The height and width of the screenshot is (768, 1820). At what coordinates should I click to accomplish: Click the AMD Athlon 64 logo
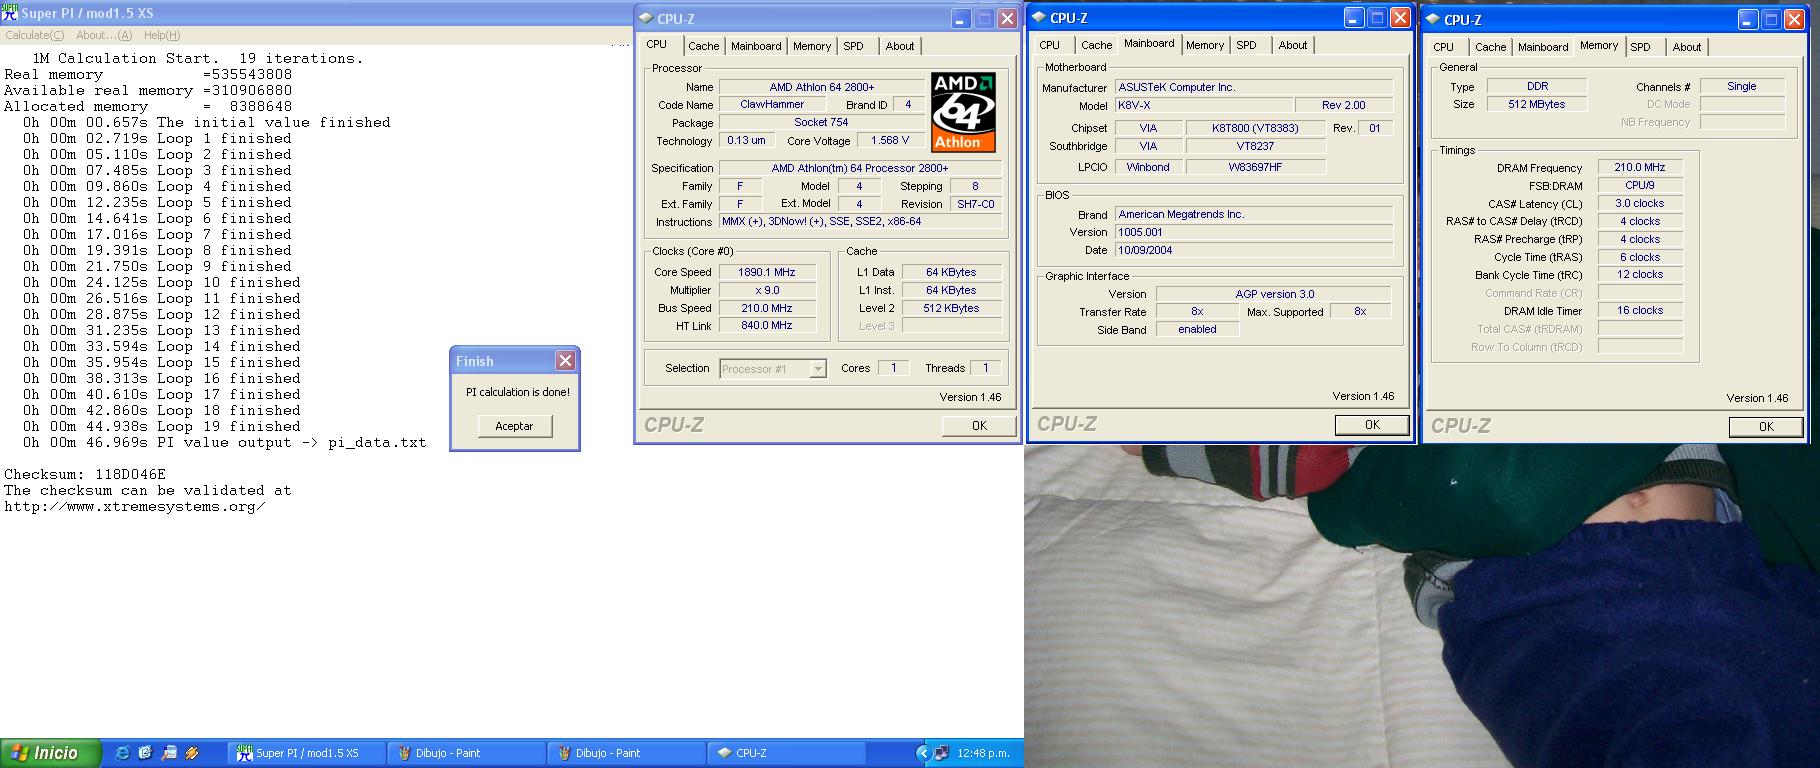pos(963,111)
